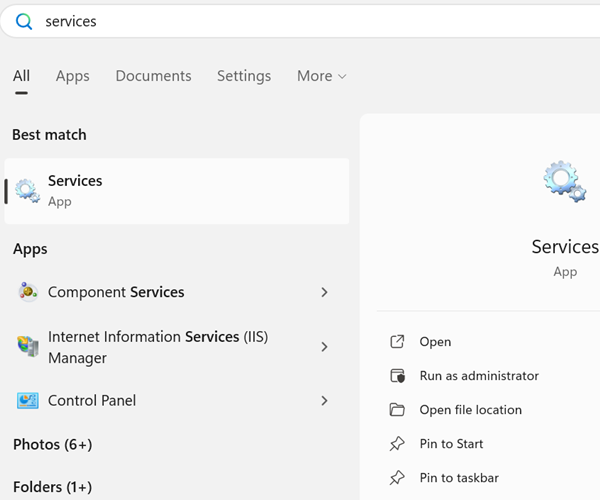
Task: Click the Component Services app icon
Action: tap(28, 292)
